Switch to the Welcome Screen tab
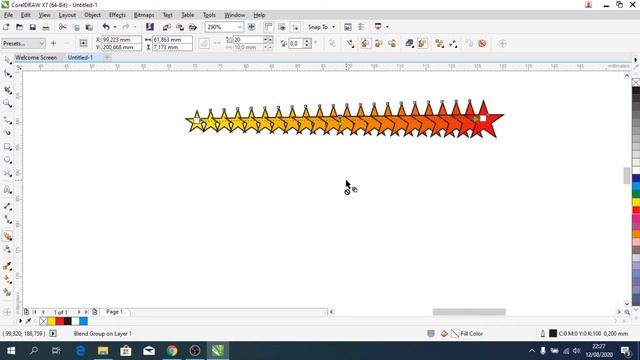The height and width of the screenshot is (360, 640). 36,58
